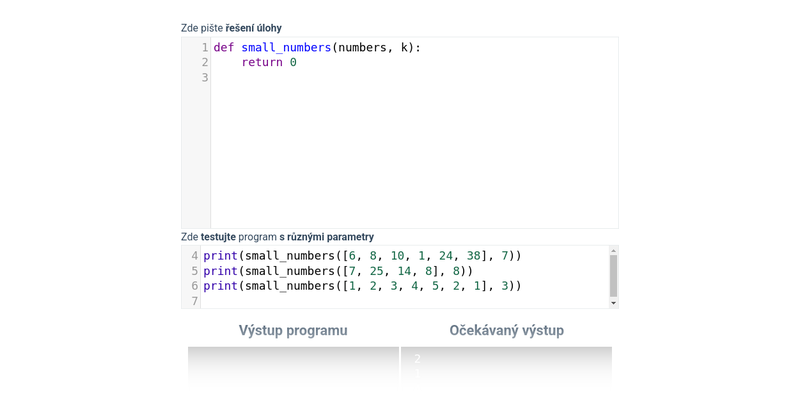Click line number 2 in the gutter
800x400 pixels.
coord(204,62)
